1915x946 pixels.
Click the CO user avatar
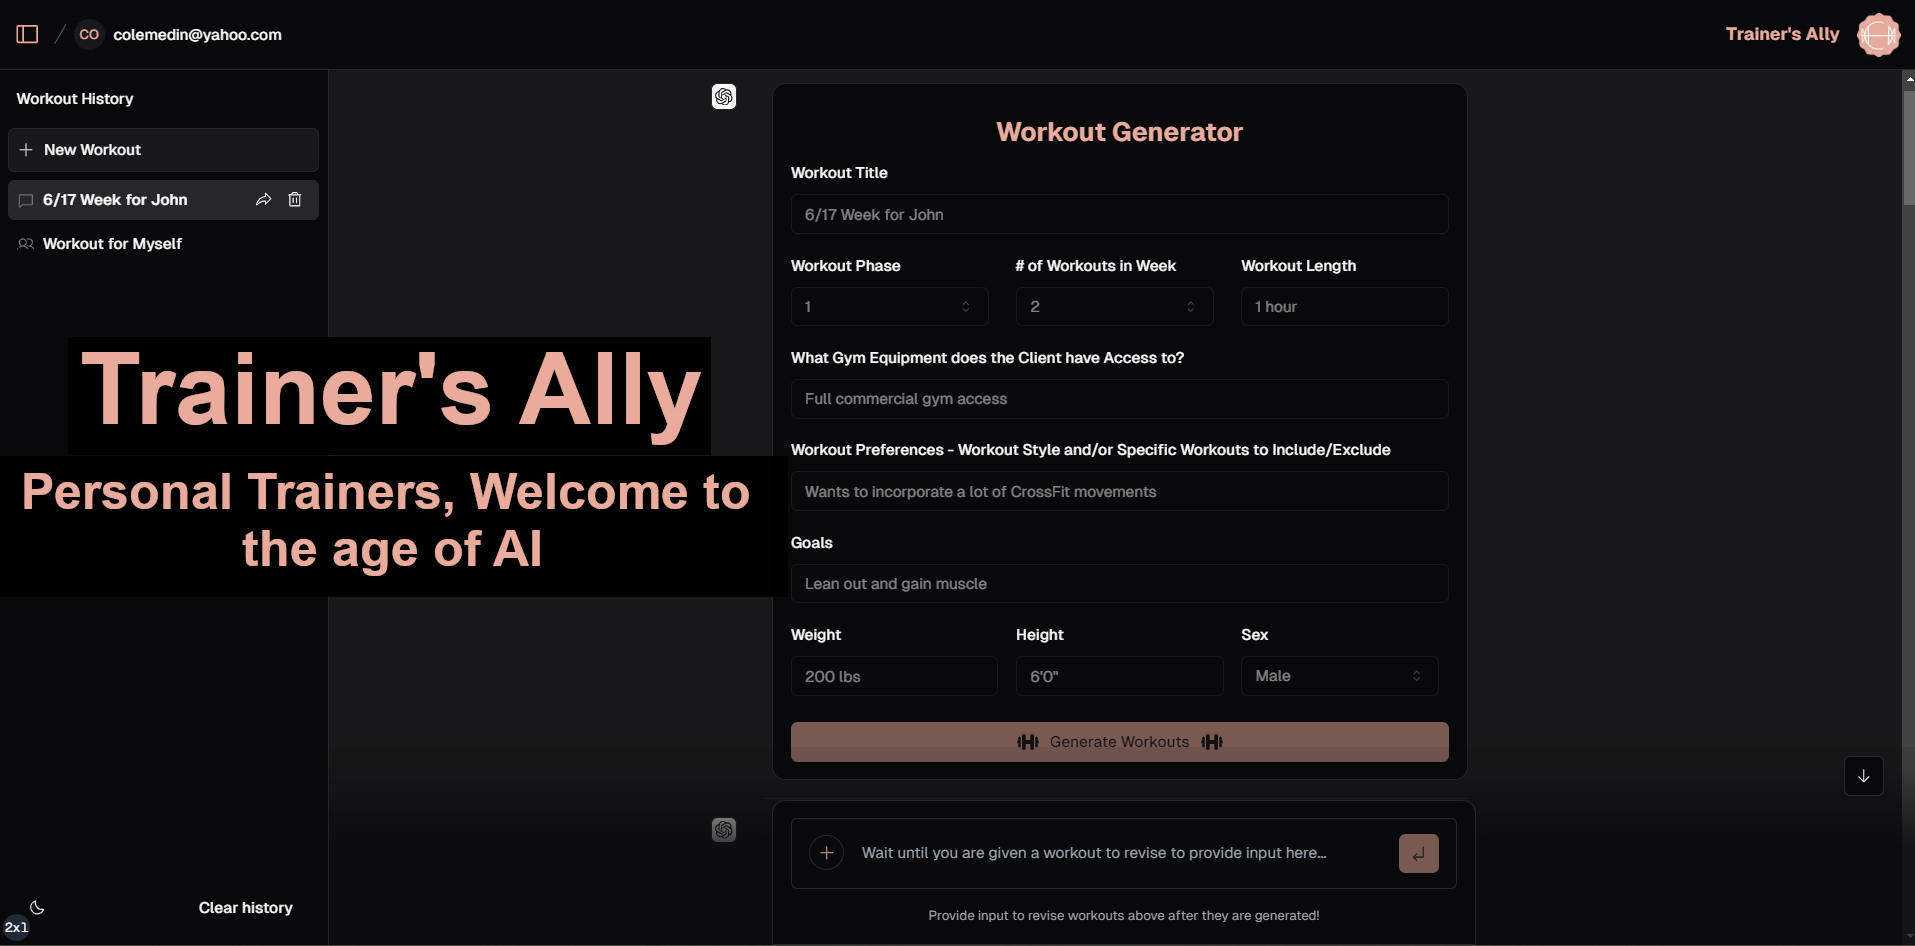89,34
